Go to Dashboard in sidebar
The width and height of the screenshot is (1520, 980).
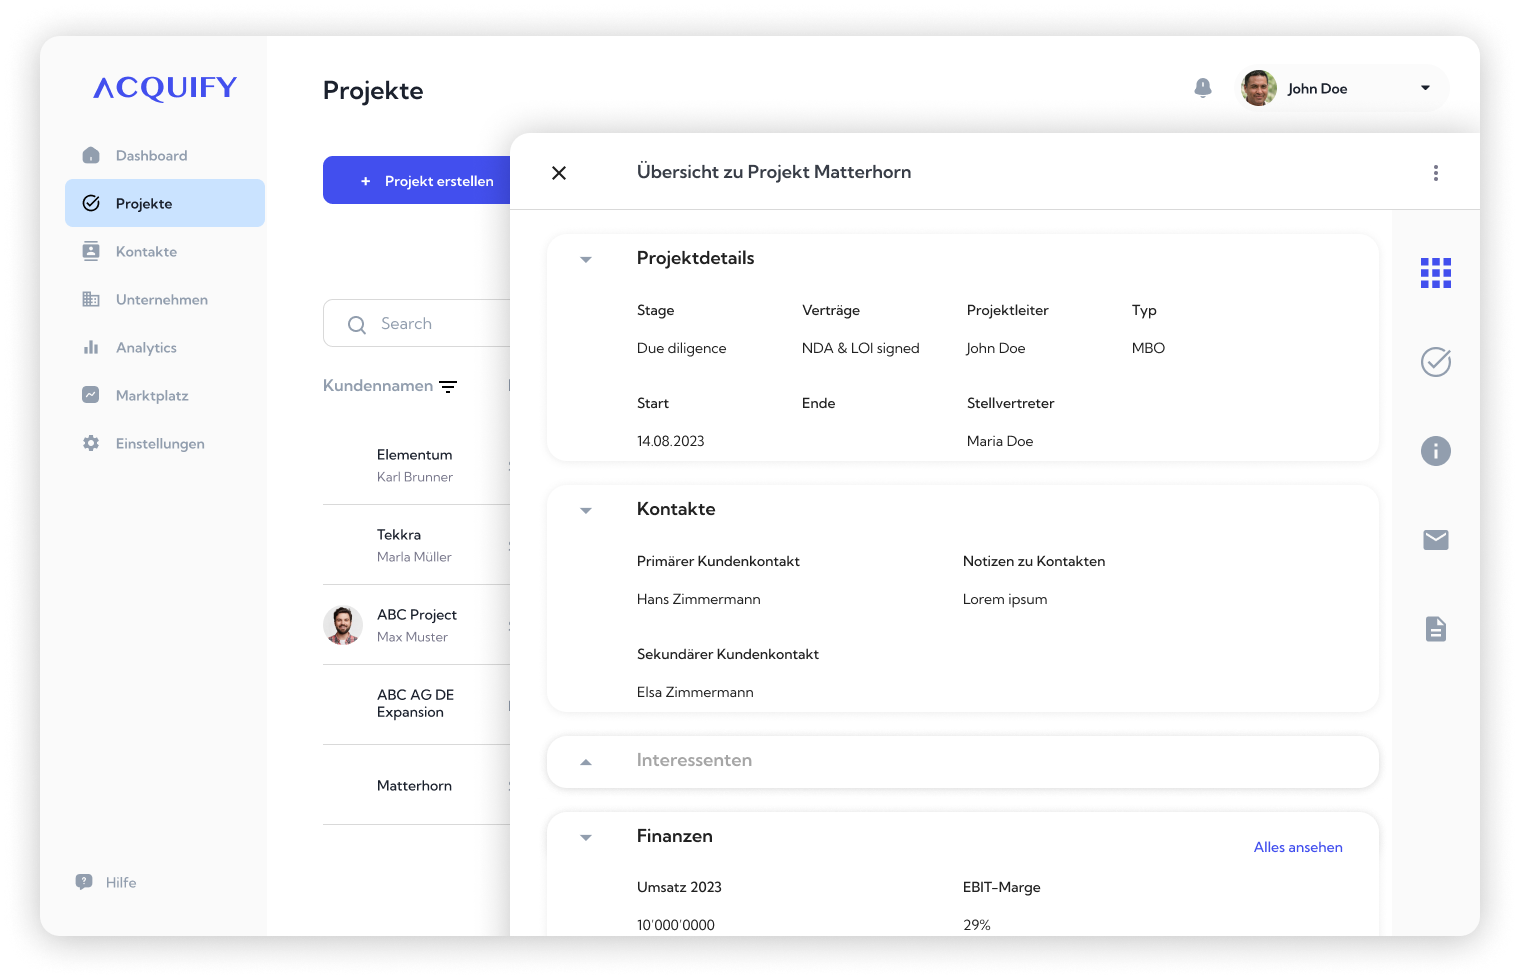click(x=151, y=156)
